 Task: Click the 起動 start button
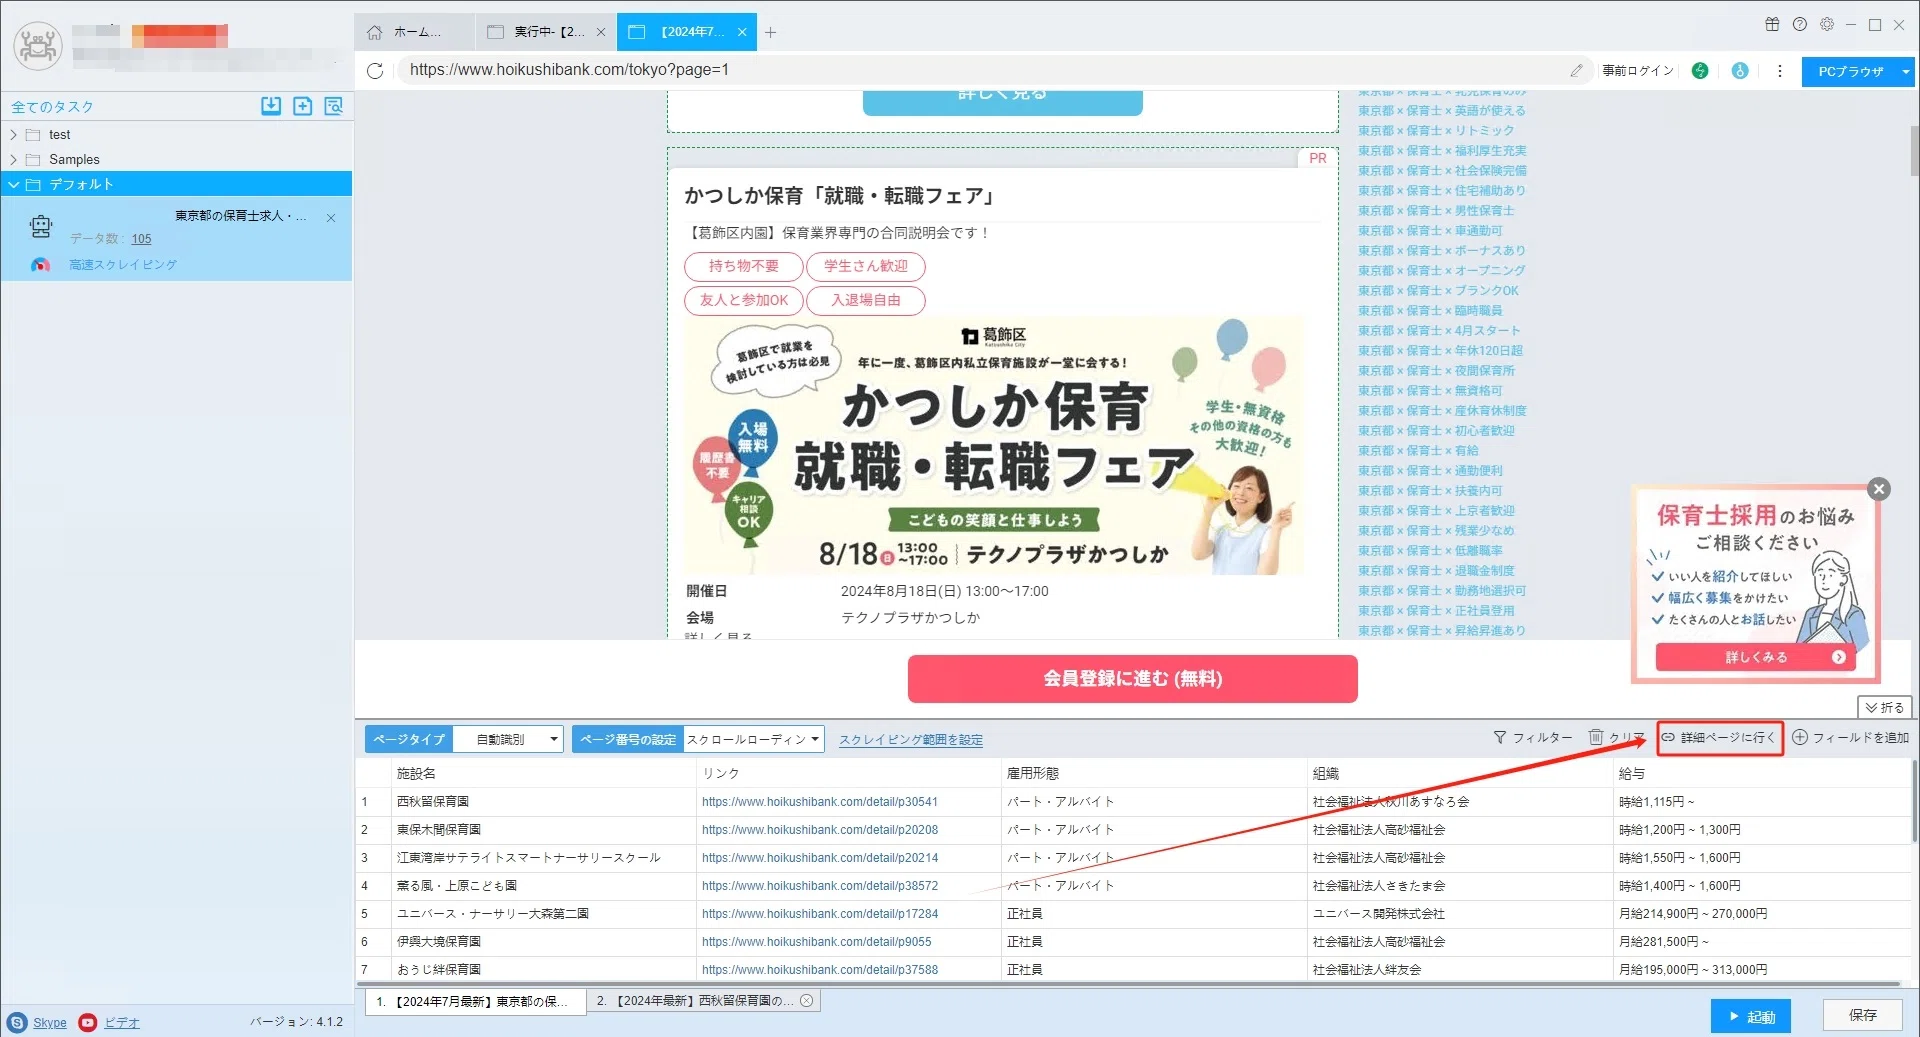[1750, 1016]
